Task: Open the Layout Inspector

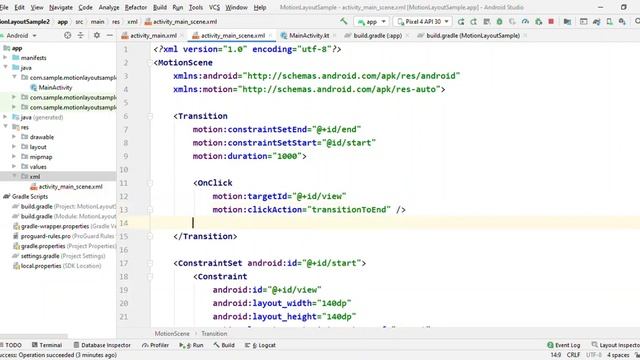Action: coord(616,345)
